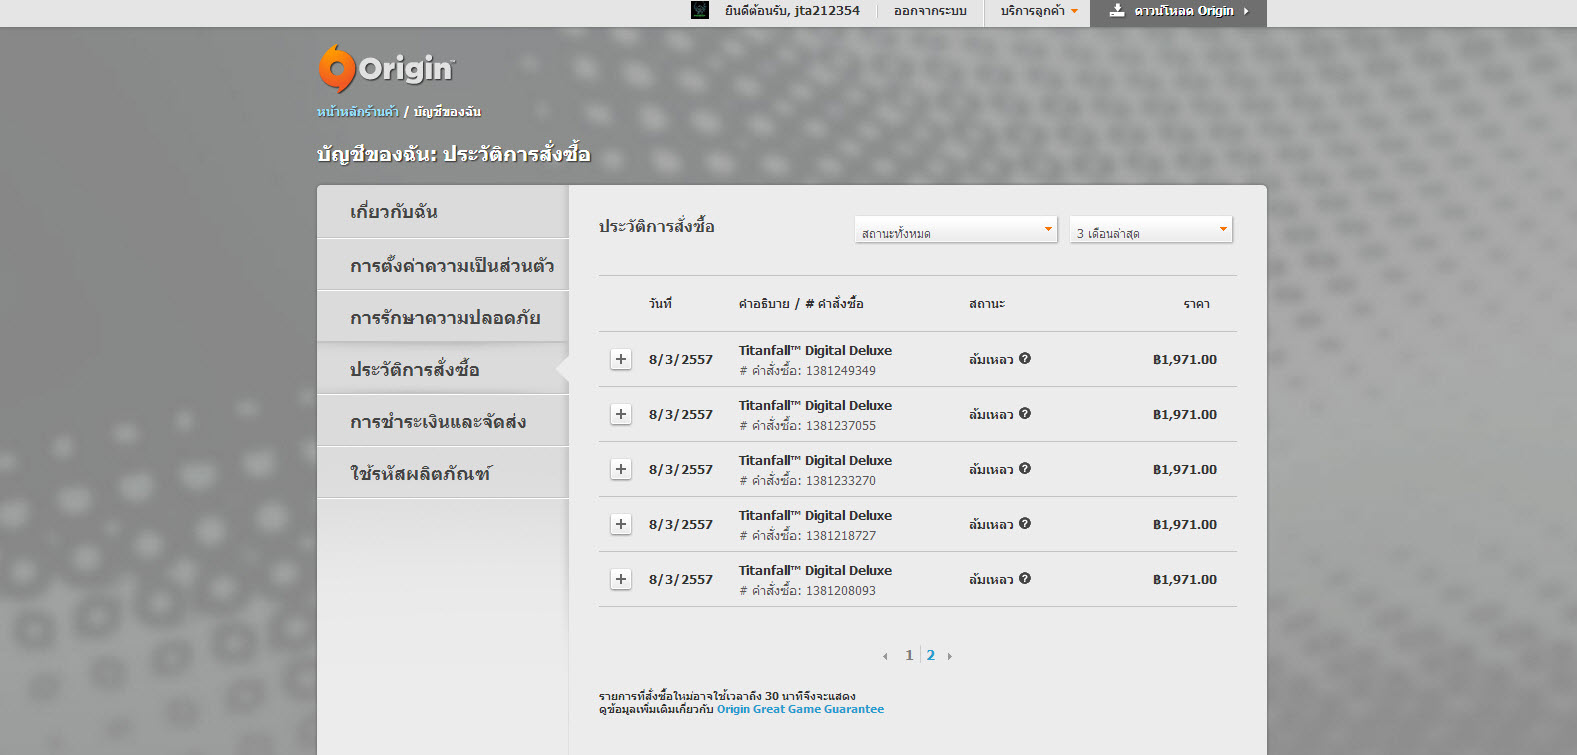Click the 8/3/2557 date of order 1381233270

click(681, 470)
